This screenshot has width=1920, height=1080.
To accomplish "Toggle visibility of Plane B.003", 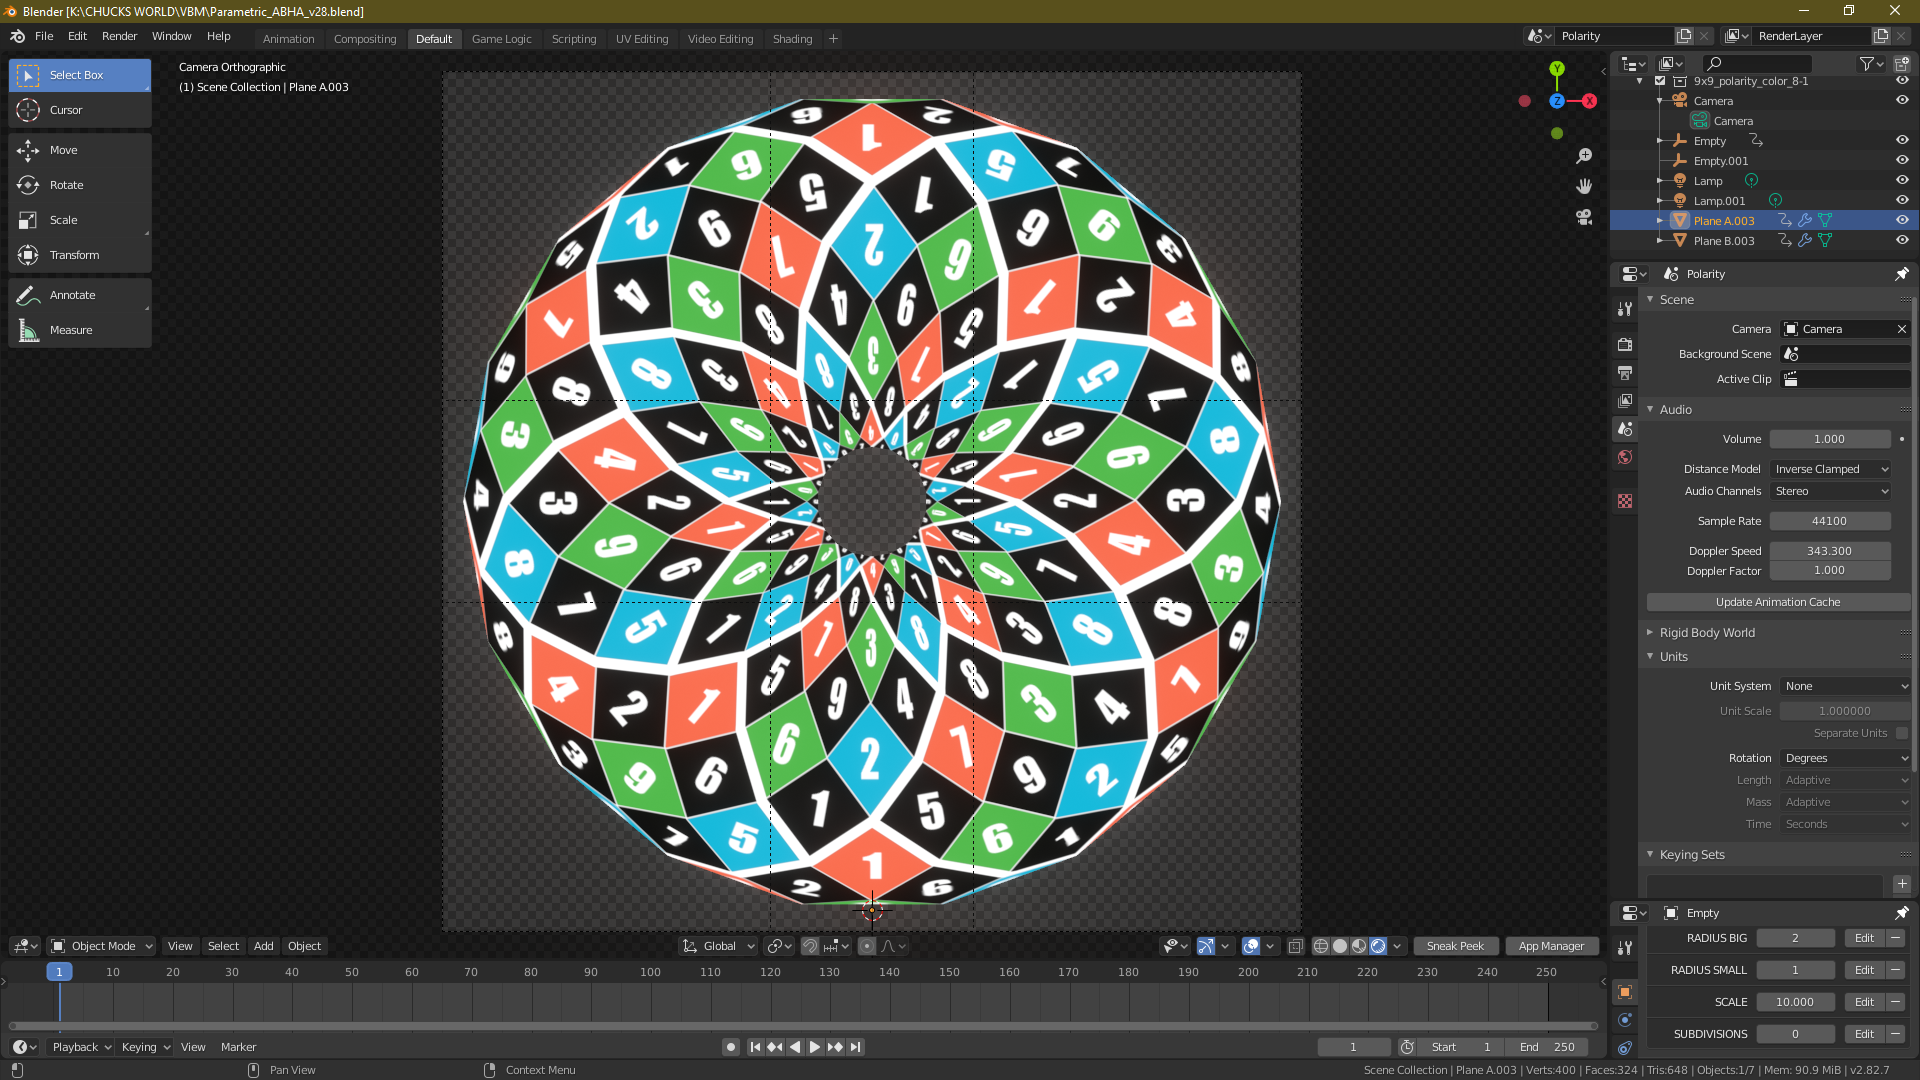I will coord(1902,240).
